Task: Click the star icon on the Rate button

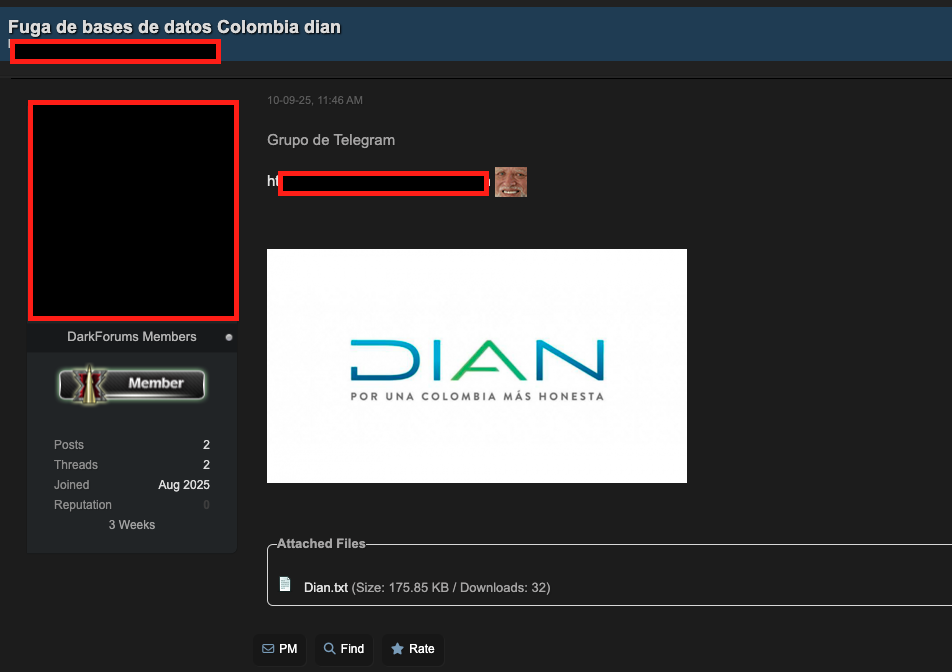Action: click(397, 649)
